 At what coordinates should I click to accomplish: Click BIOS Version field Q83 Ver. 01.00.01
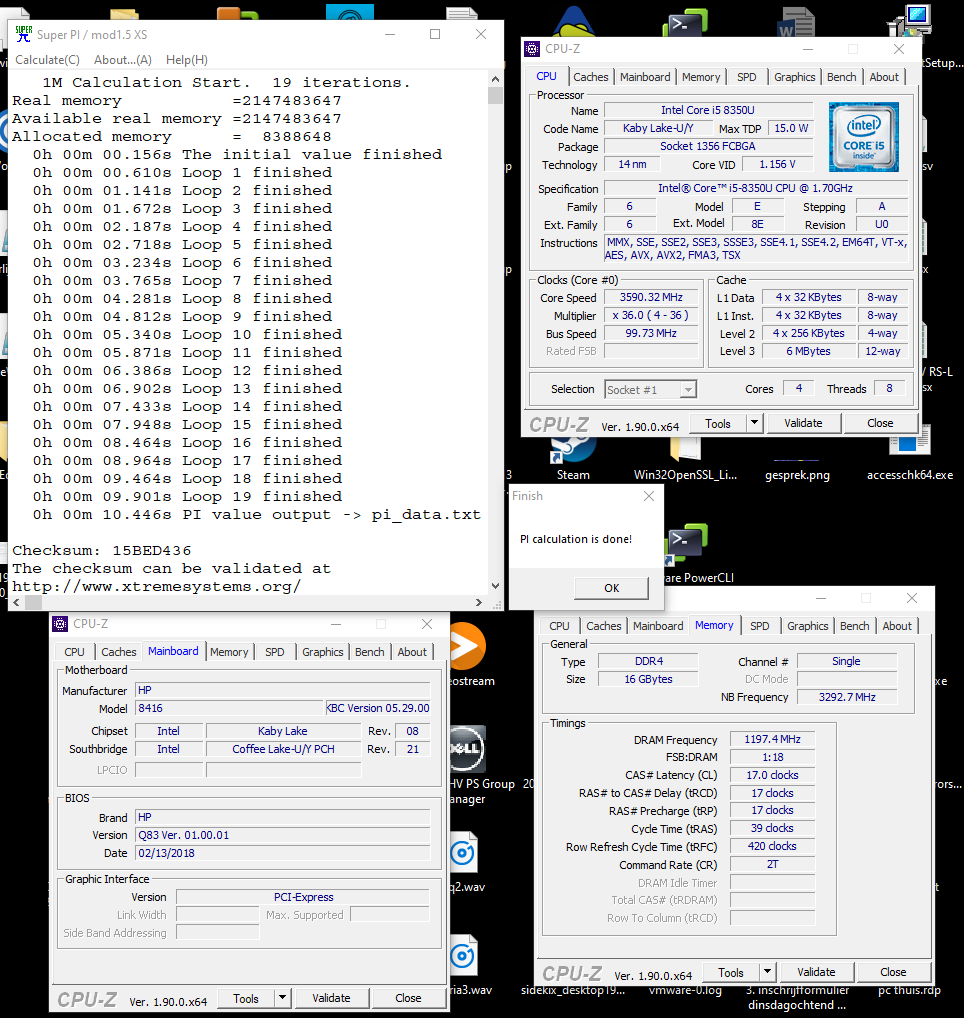[282, 836]
